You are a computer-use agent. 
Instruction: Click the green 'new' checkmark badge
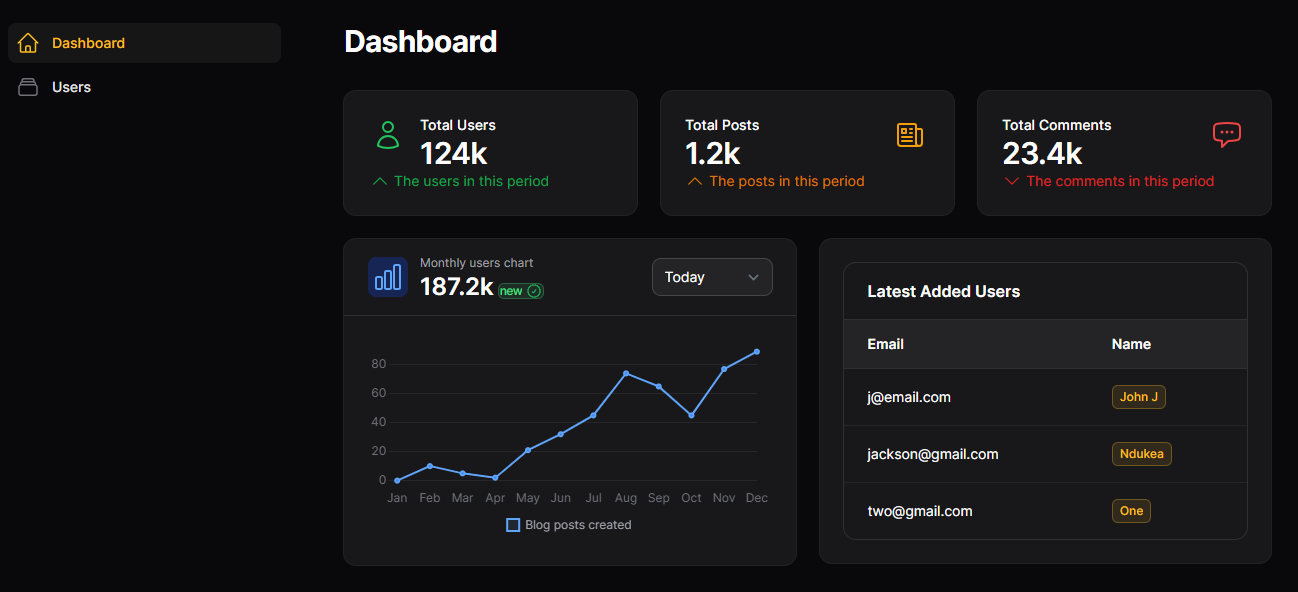pyautogui.click(x=521, y=291)
